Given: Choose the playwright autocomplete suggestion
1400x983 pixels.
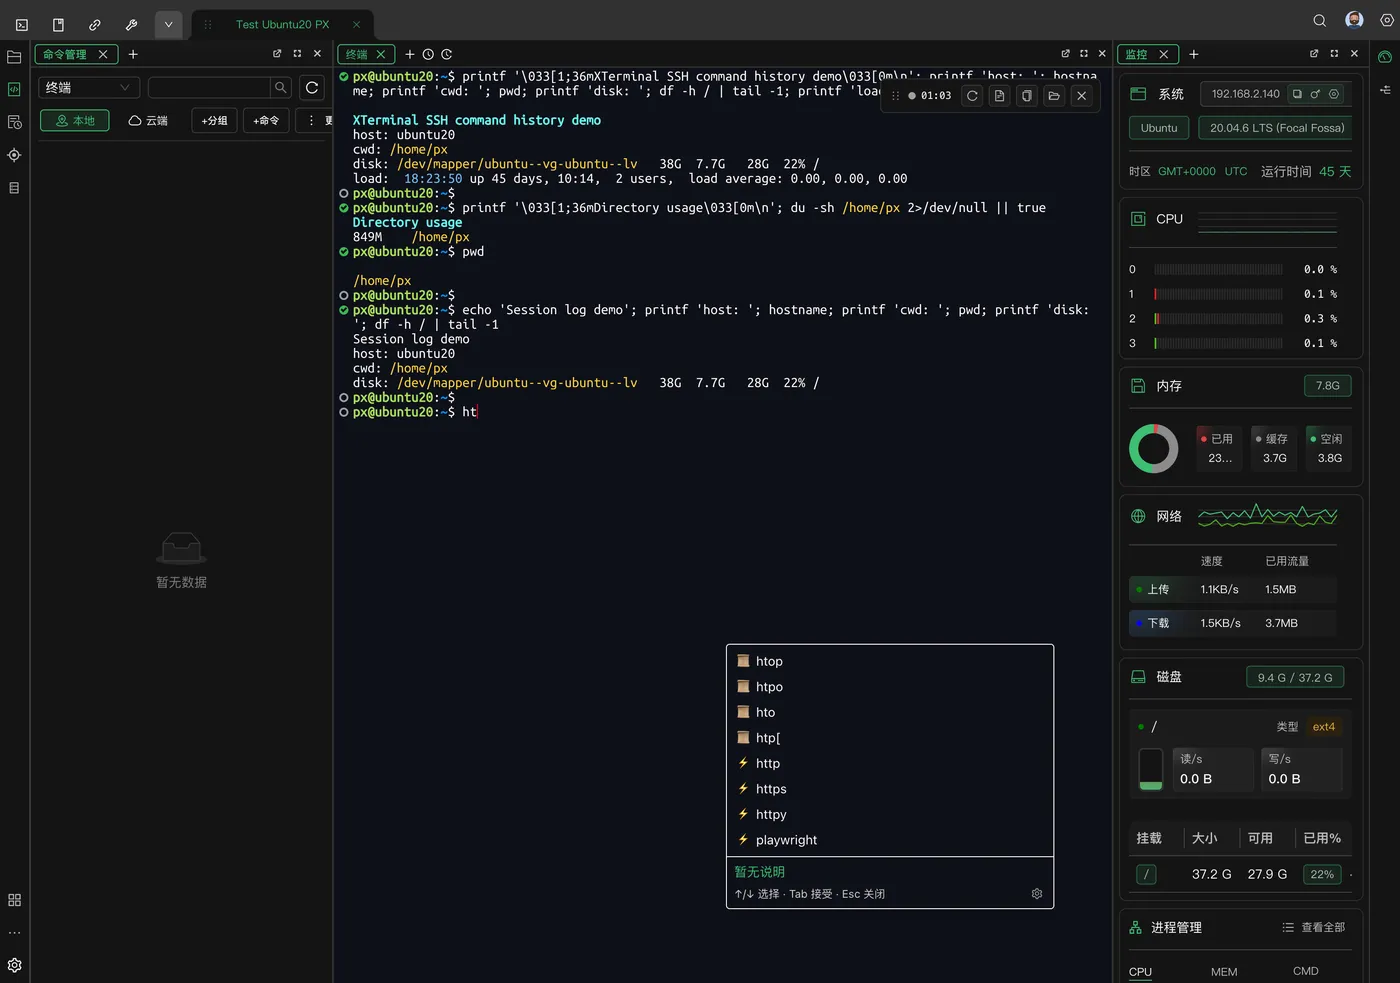Looking at the screenshot, I should tap(890, 840).
